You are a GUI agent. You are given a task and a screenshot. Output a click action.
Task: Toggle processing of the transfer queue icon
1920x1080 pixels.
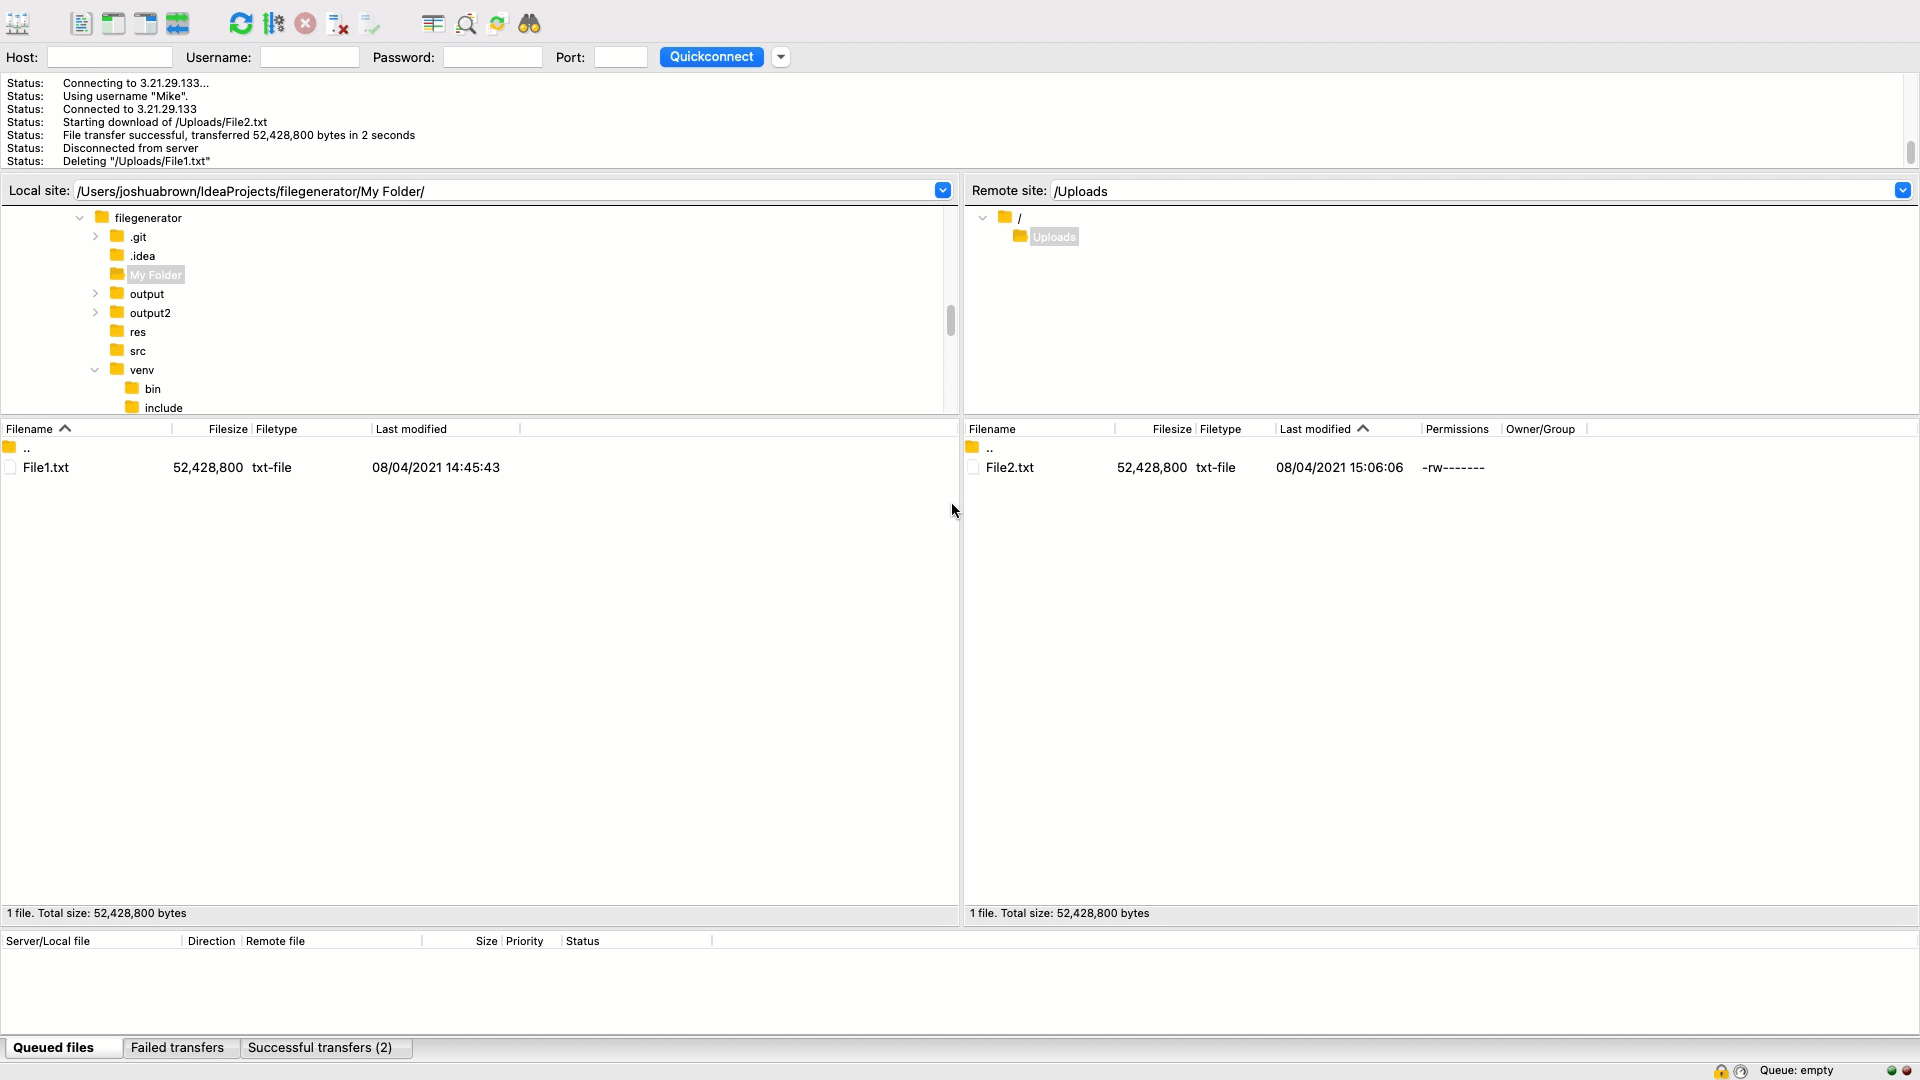point(273,23)
